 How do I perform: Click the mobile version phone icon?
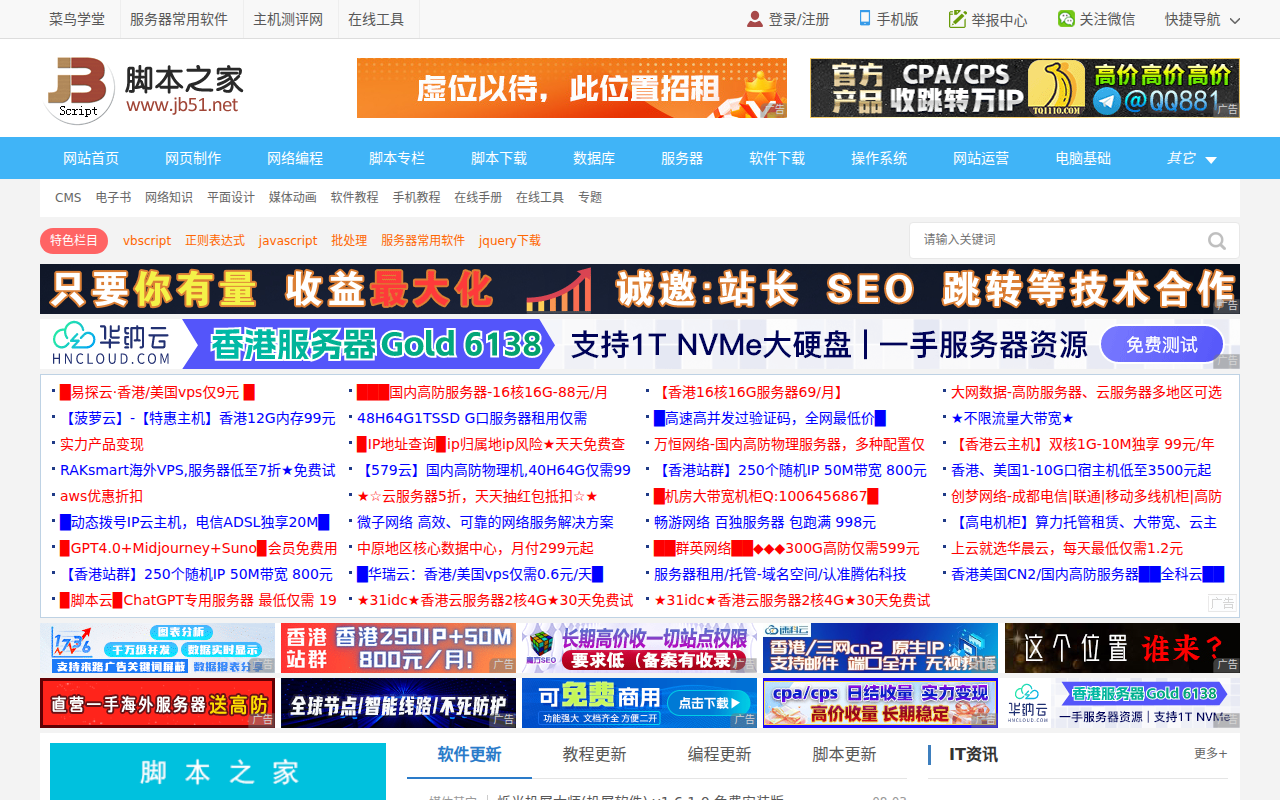[x=865, y=18]
